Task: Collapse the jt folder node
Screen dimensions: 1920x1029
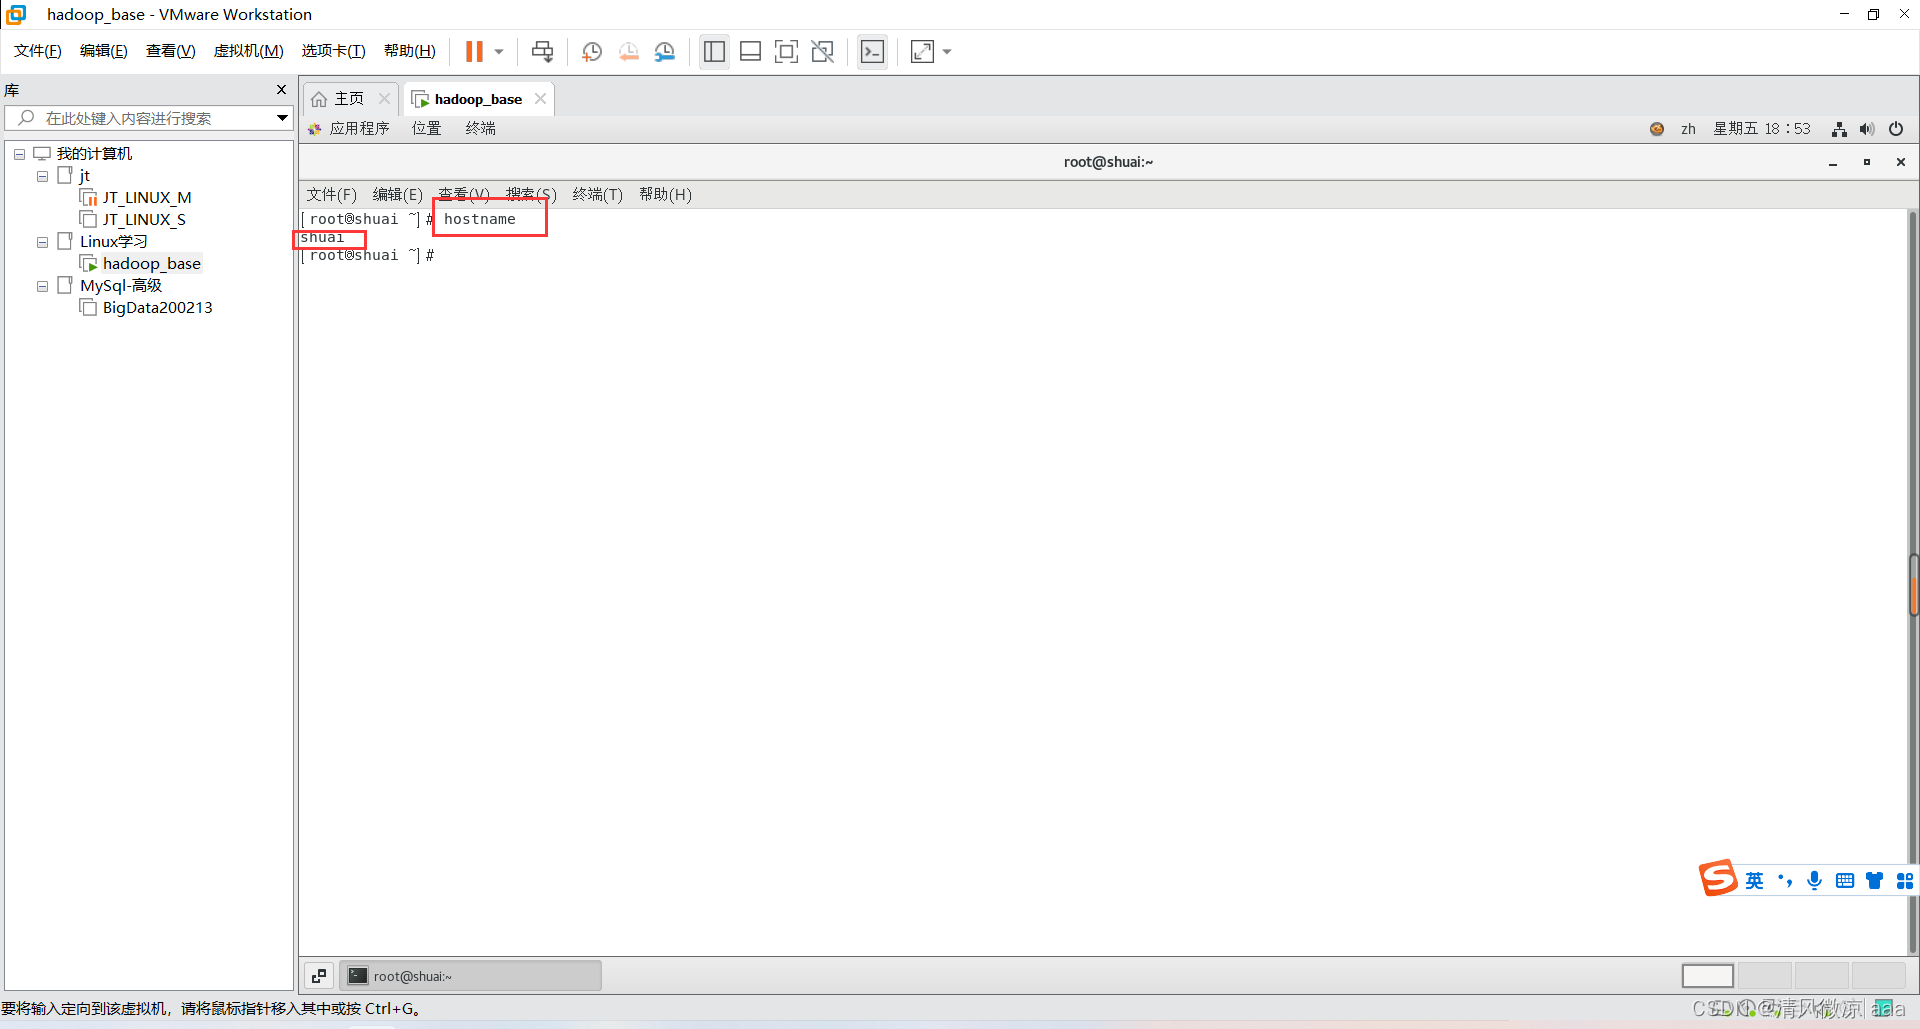Action: tap(42, 176)
